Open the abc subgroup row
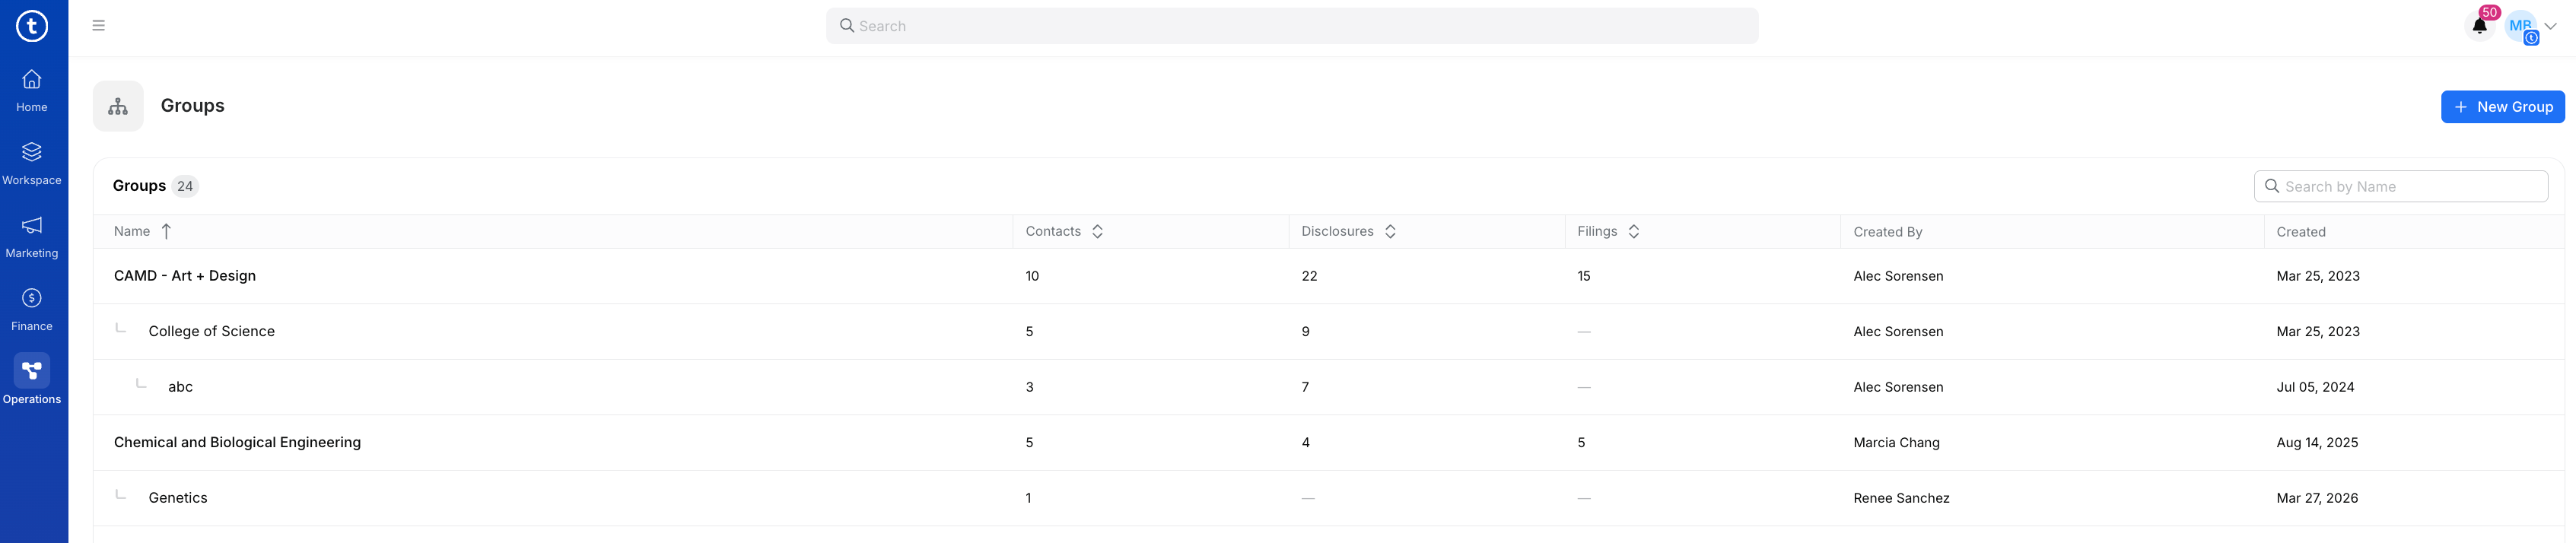 (x=180, y=387)
